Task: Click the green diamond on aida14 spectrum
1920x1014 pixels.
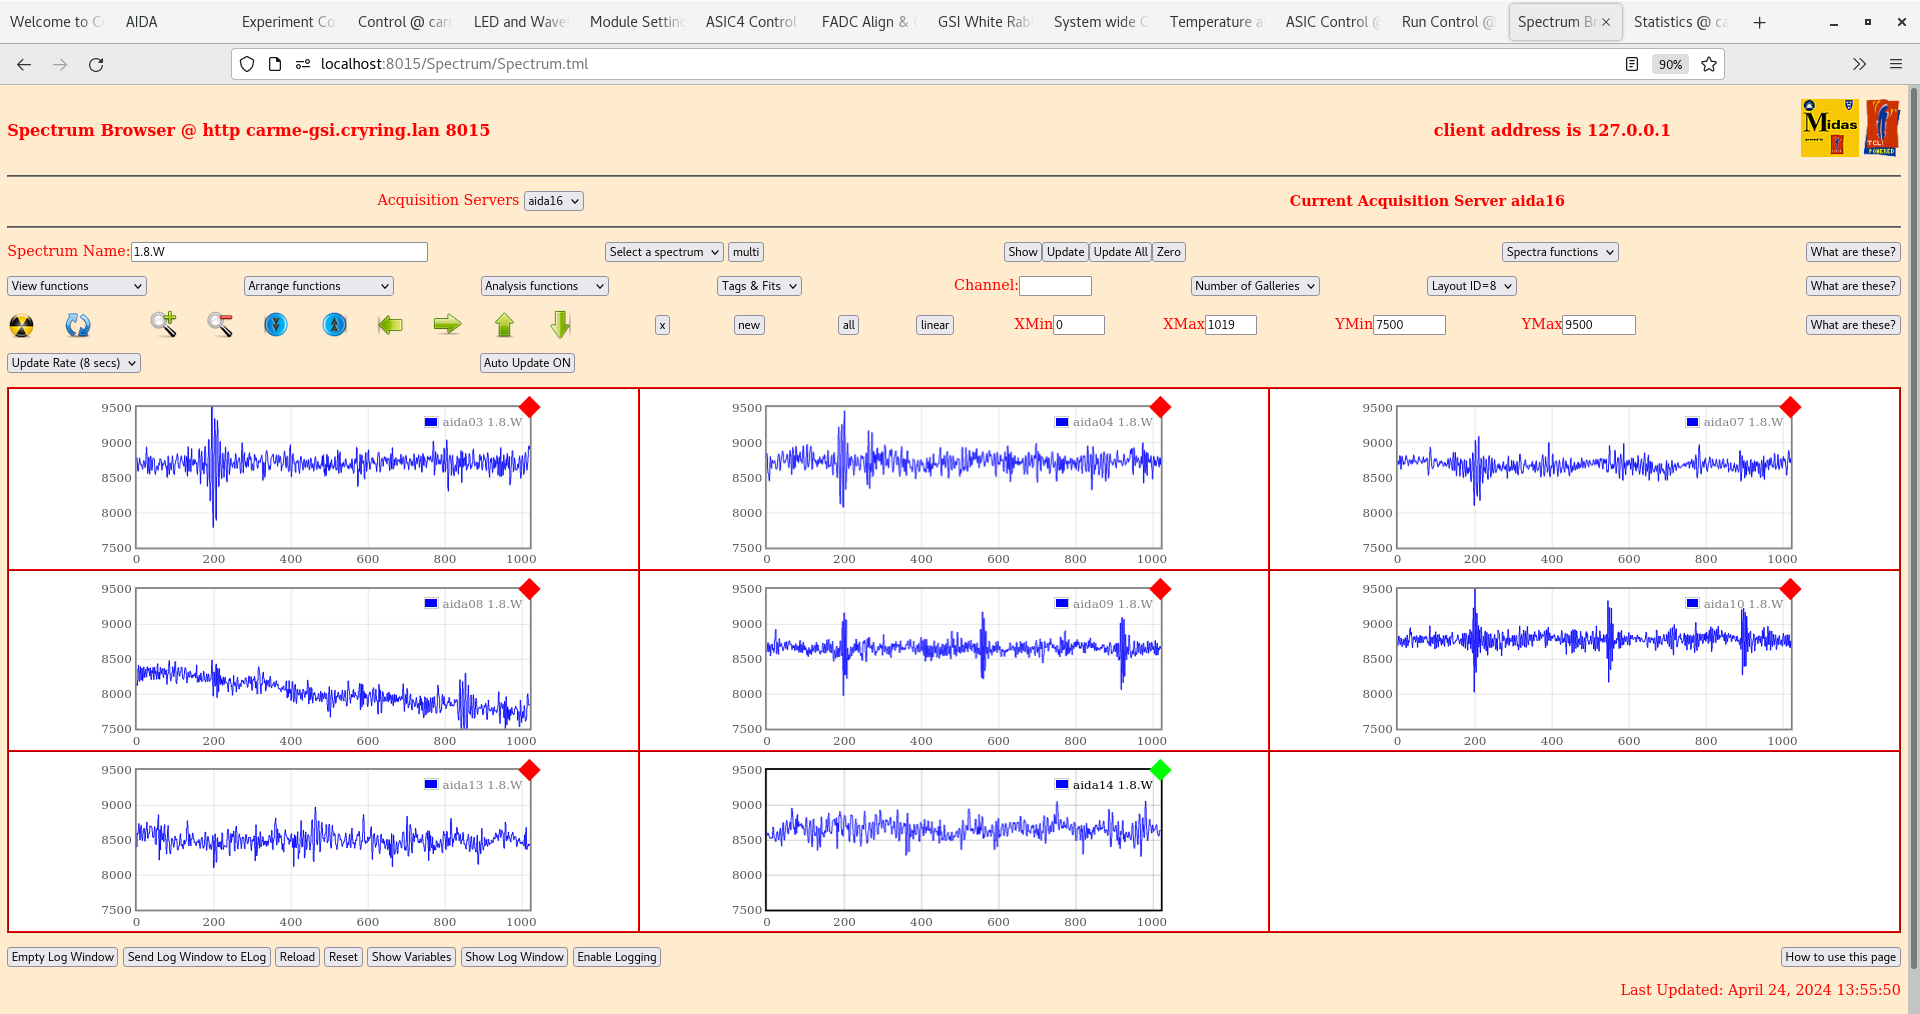Action: (1160, 771)
